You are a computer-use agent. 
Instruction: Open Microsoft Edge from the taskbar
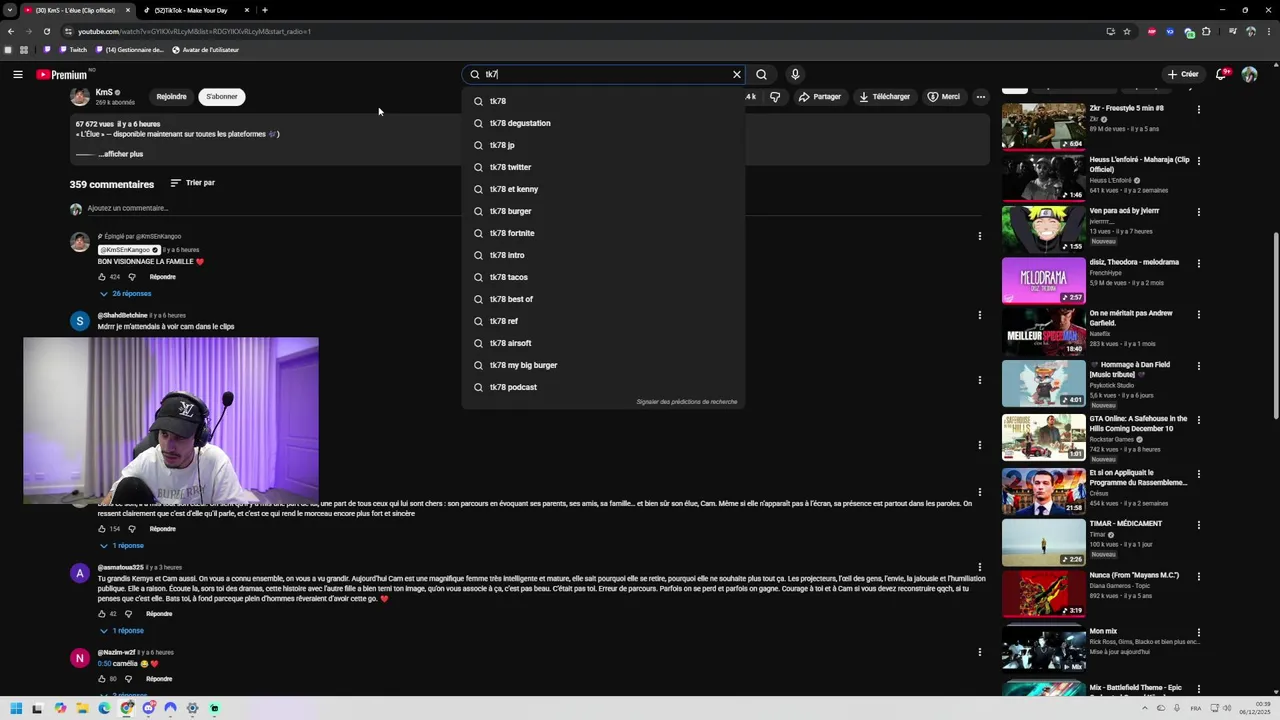pyautogui.click(x=104, y=708)
